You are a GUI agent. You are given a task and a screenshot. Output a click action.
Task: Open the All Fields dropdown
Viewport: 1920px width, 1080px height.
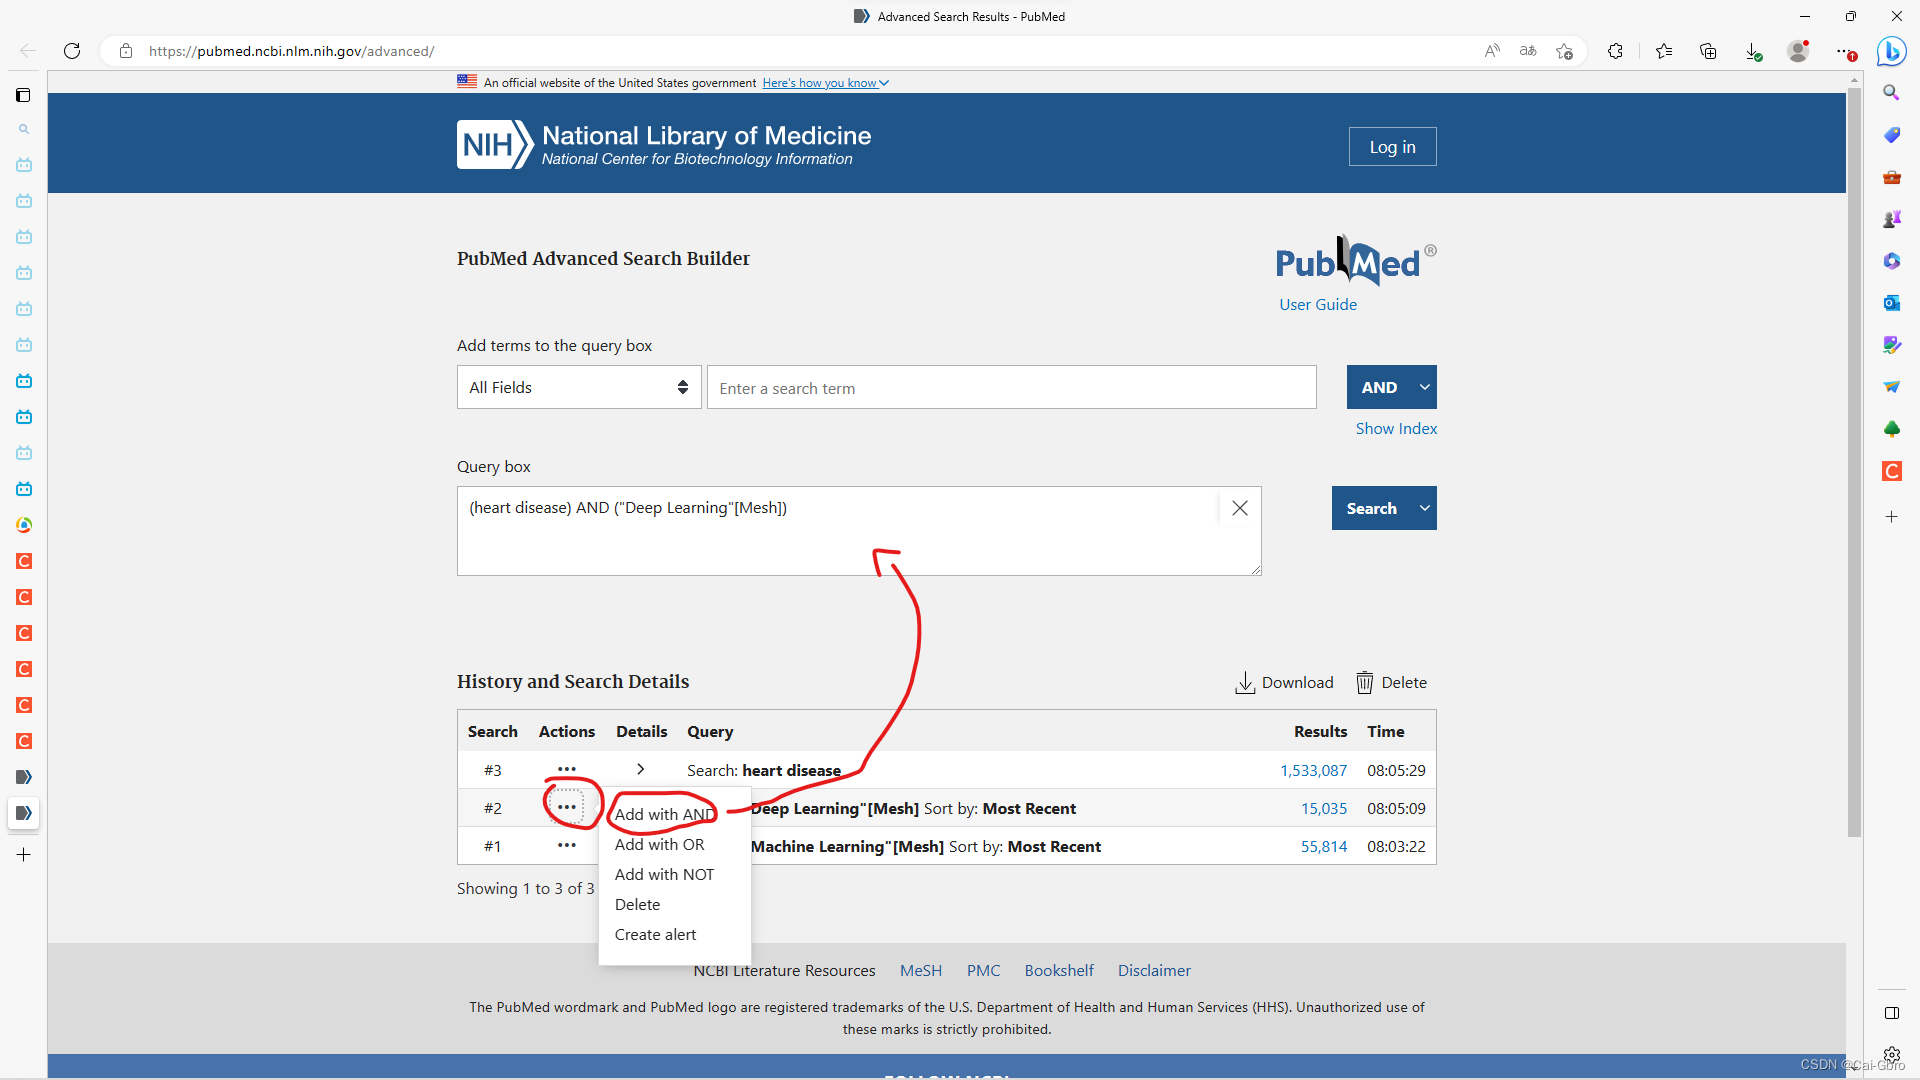coord(579,388)
